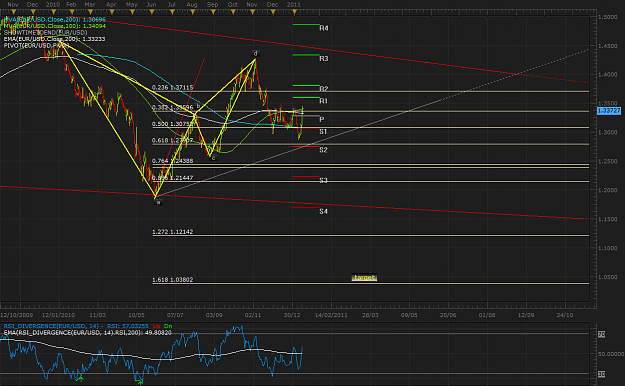625x386 pixels.
Task: Click the 'Jul' month label on top axis
Action: point(171,4)
